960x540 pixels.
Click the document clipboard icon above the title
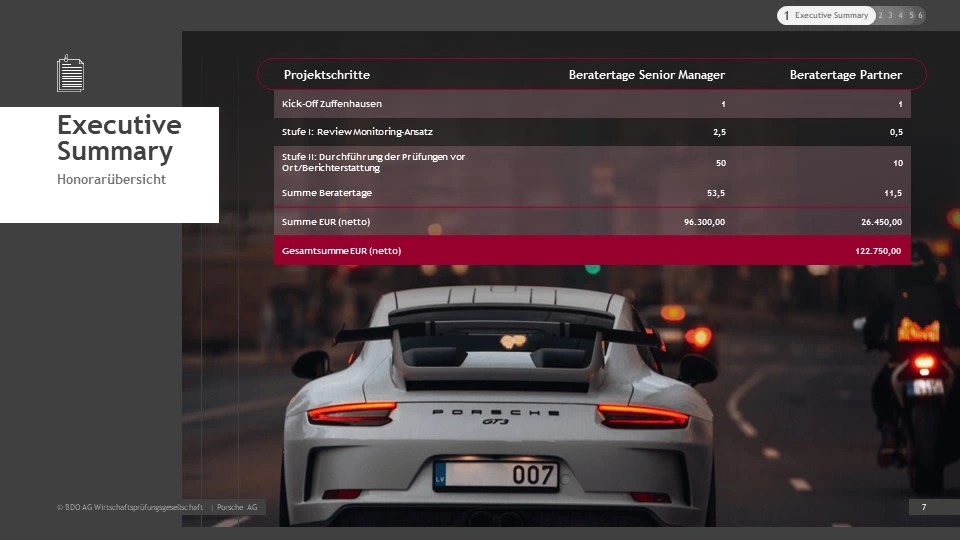[x=70, y=73]
